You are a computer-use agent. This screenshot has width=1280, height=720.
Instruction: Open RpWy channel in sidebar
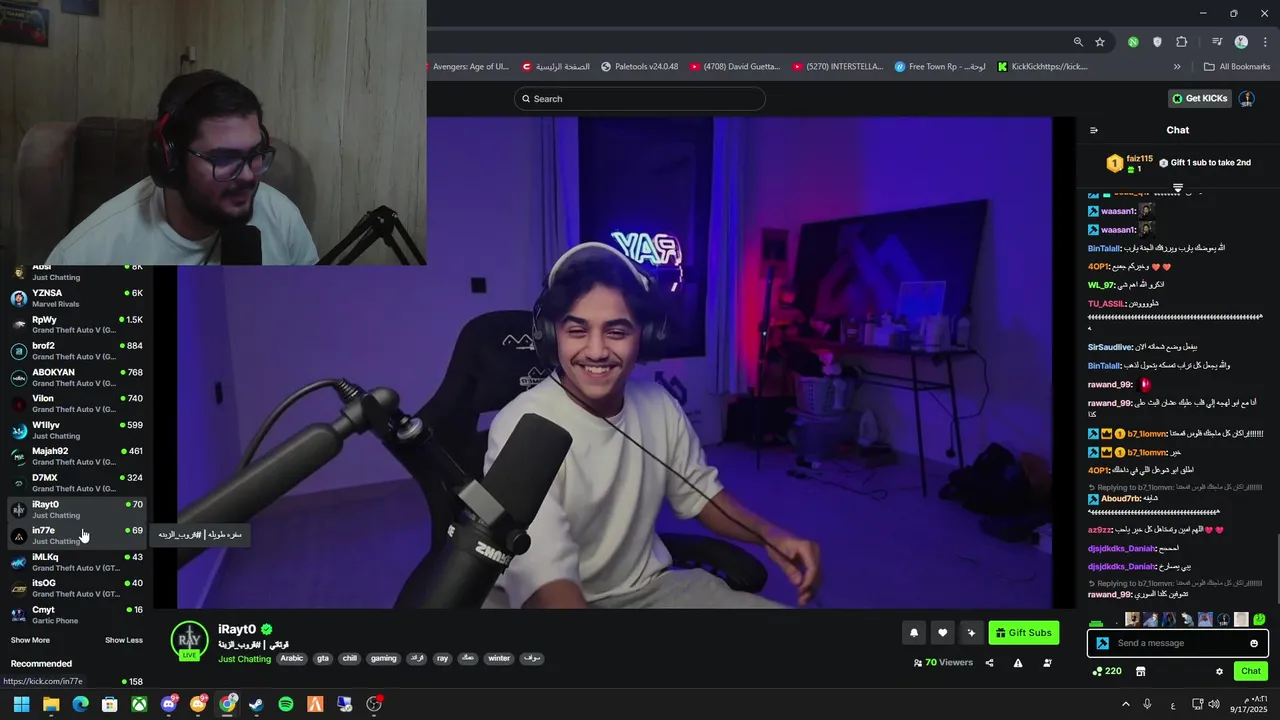pos(76,324)
